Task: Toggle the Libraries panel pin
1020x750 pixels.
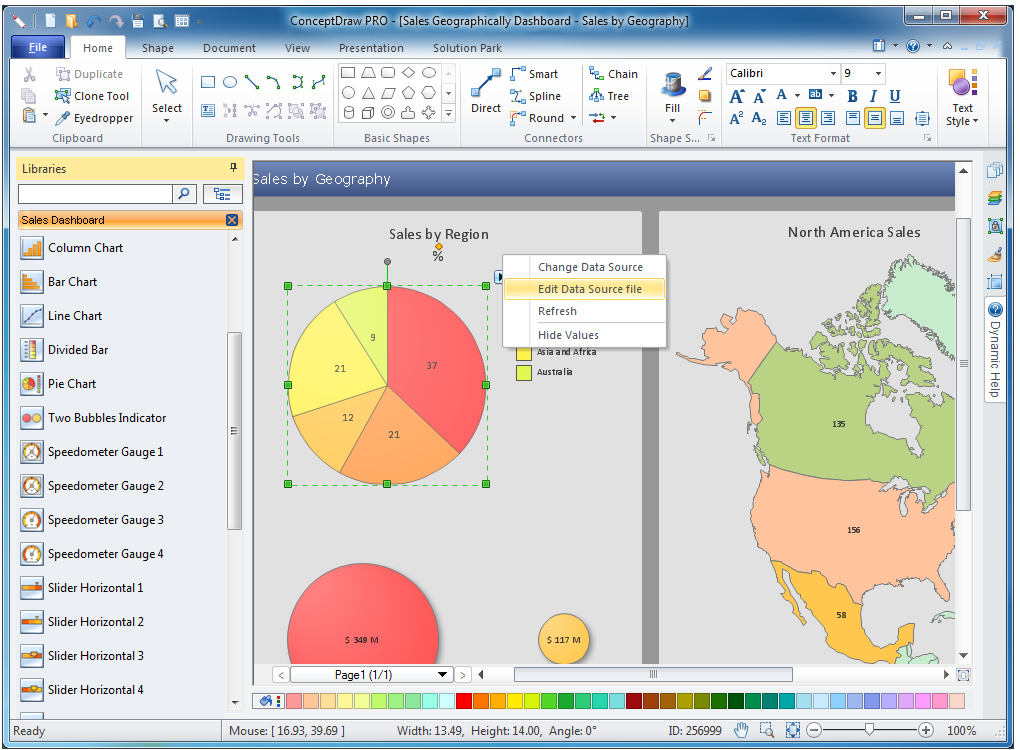Action: tap(233, 168)
